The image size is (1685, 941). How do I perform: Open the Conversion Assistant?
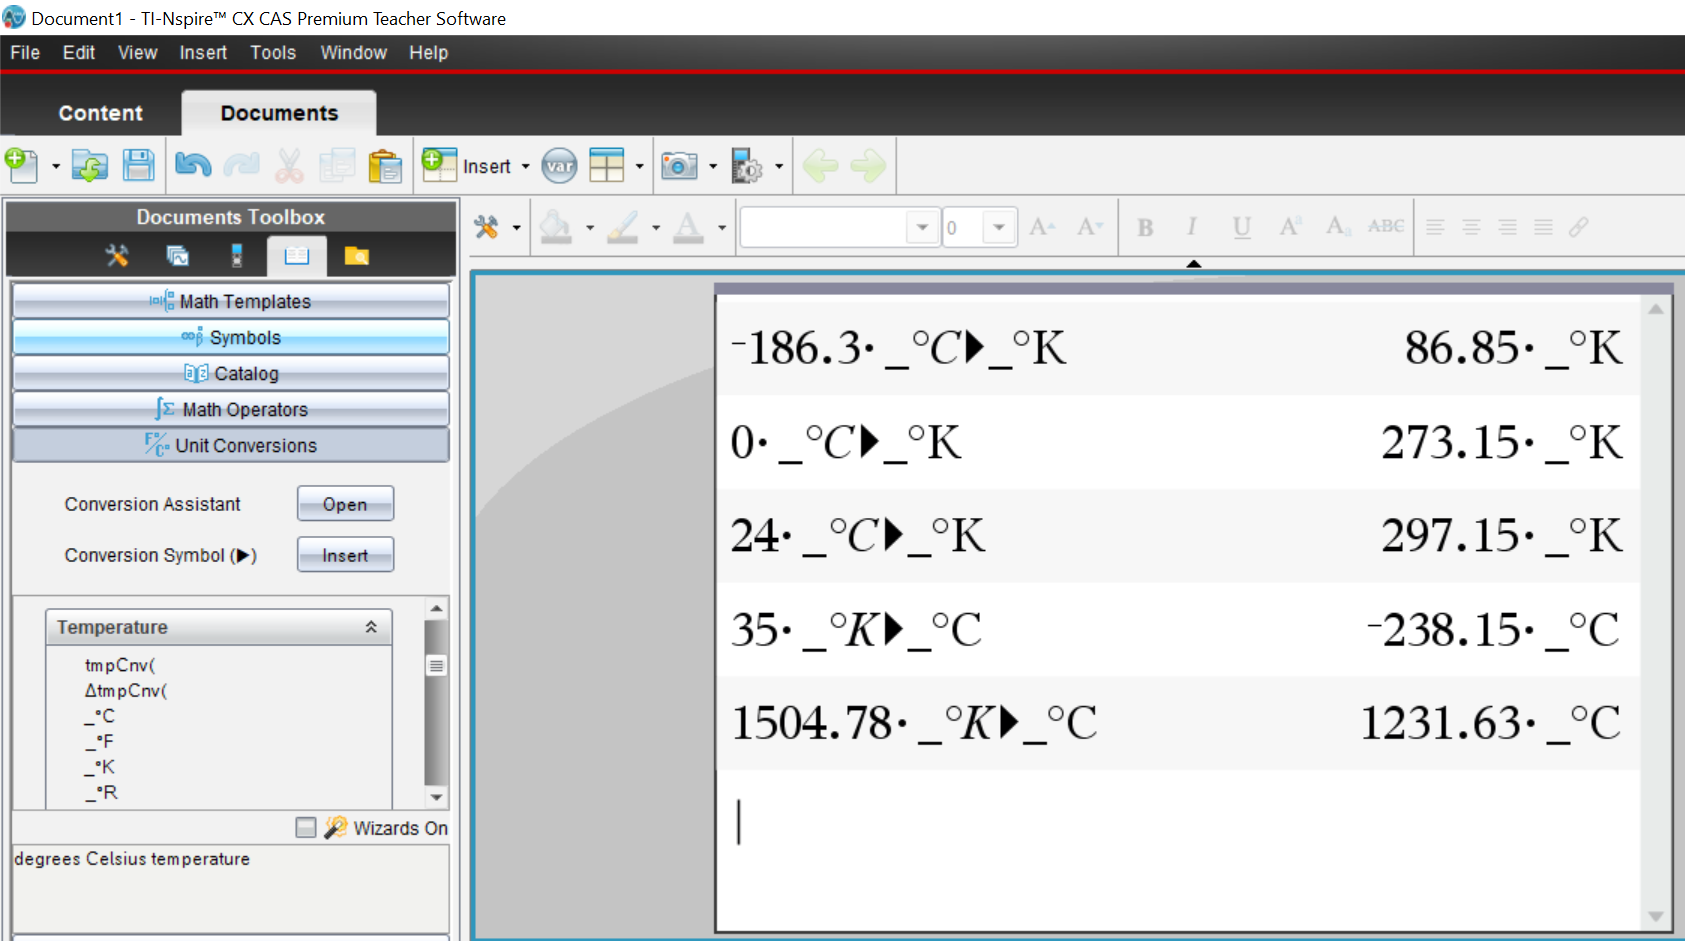(345, 504)
